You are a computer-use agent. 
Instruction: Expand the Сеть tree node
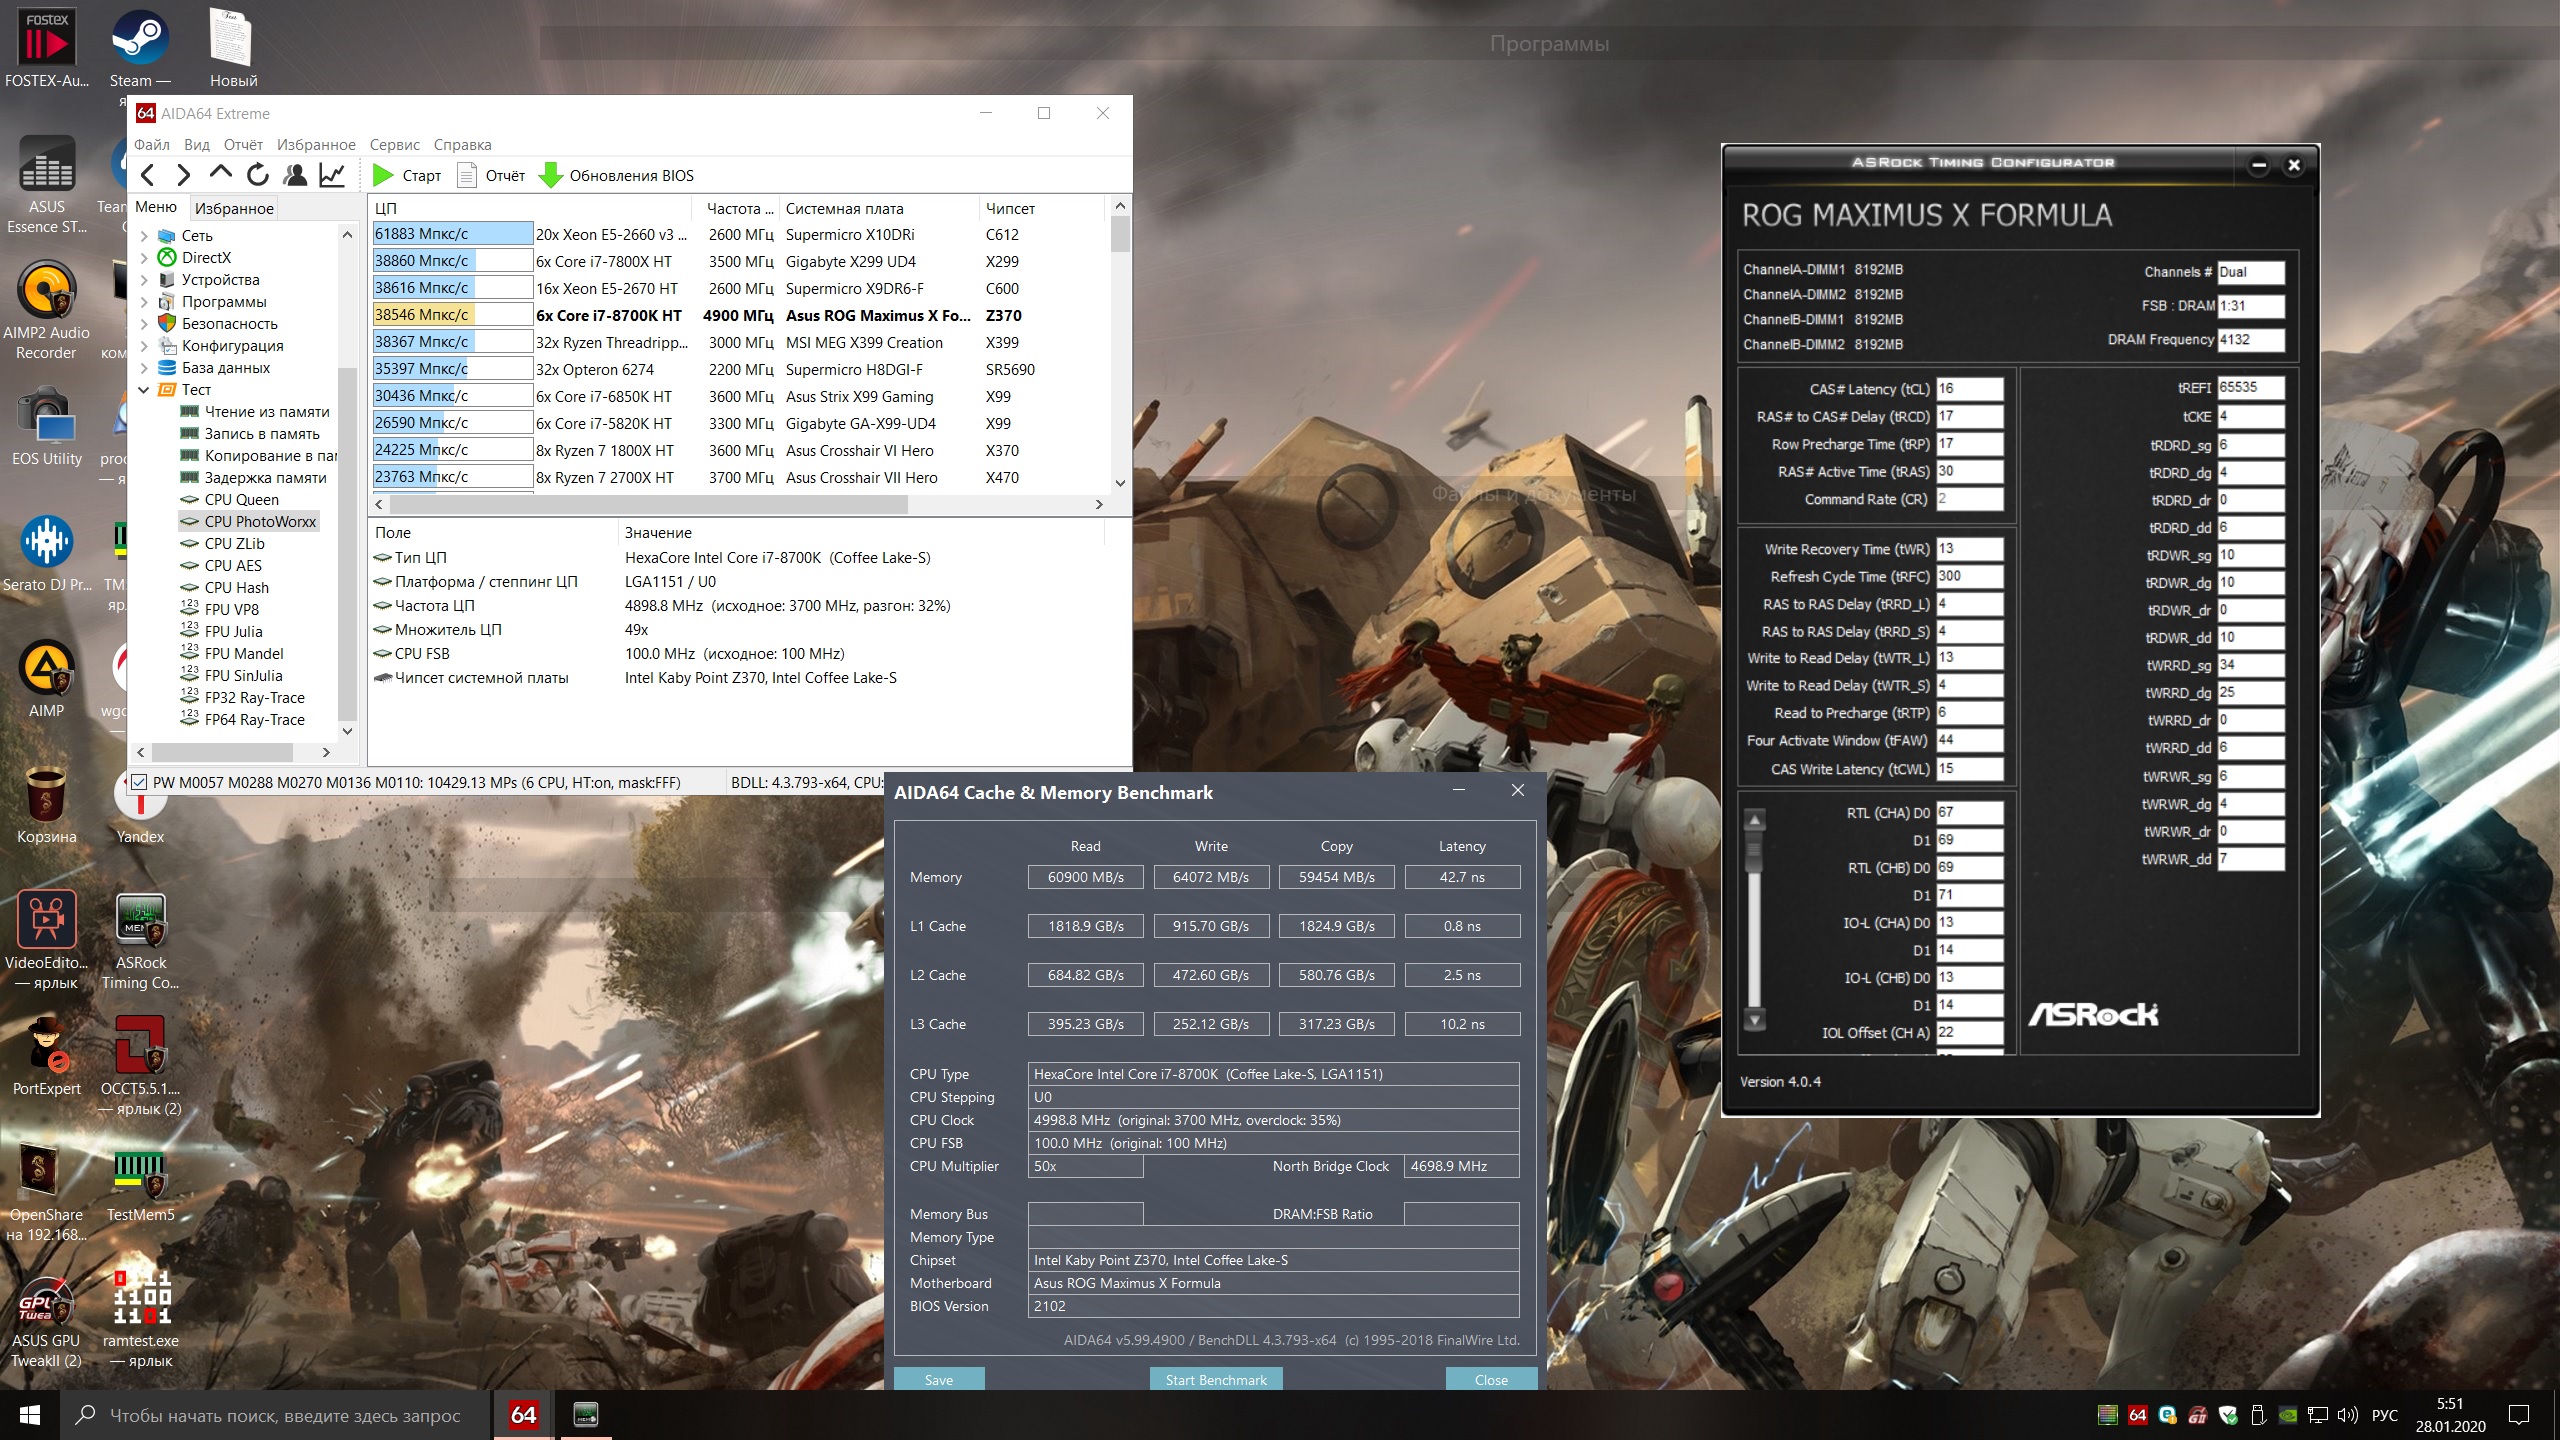pyautogui.click(x=144, y=236)
